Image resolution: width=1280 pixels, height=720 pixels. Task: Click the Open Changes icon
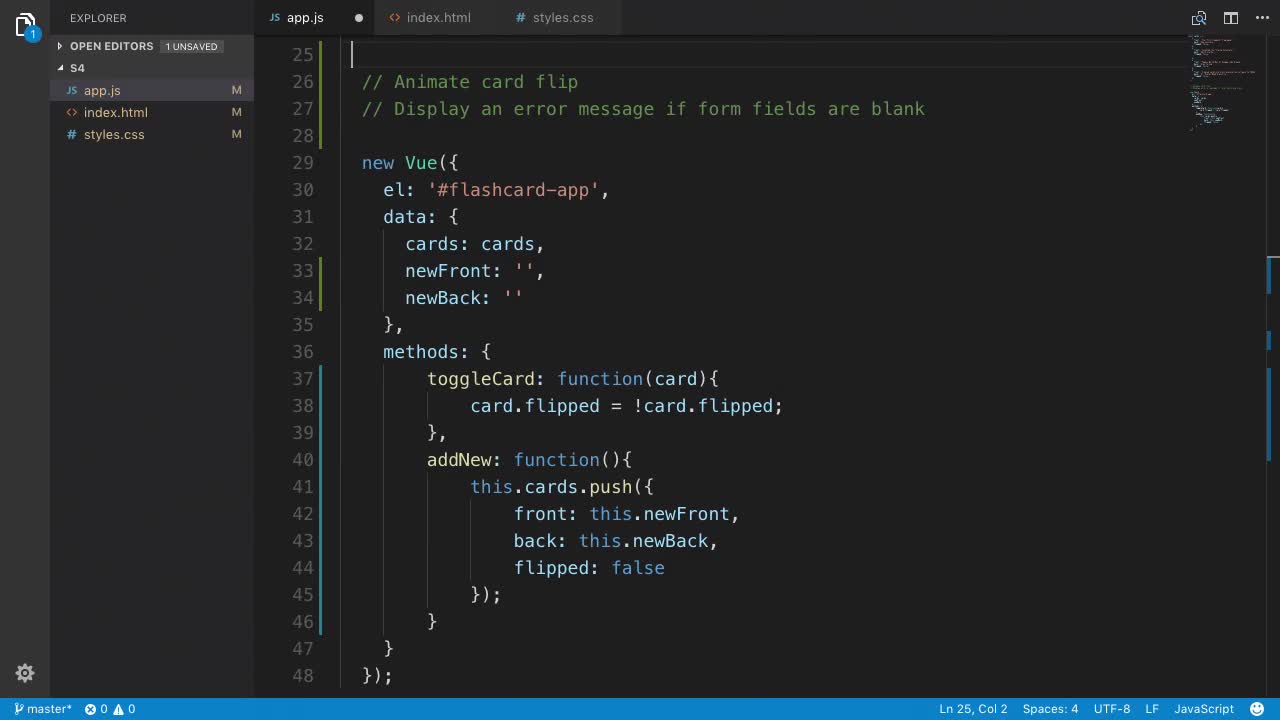coord(1199,18)
